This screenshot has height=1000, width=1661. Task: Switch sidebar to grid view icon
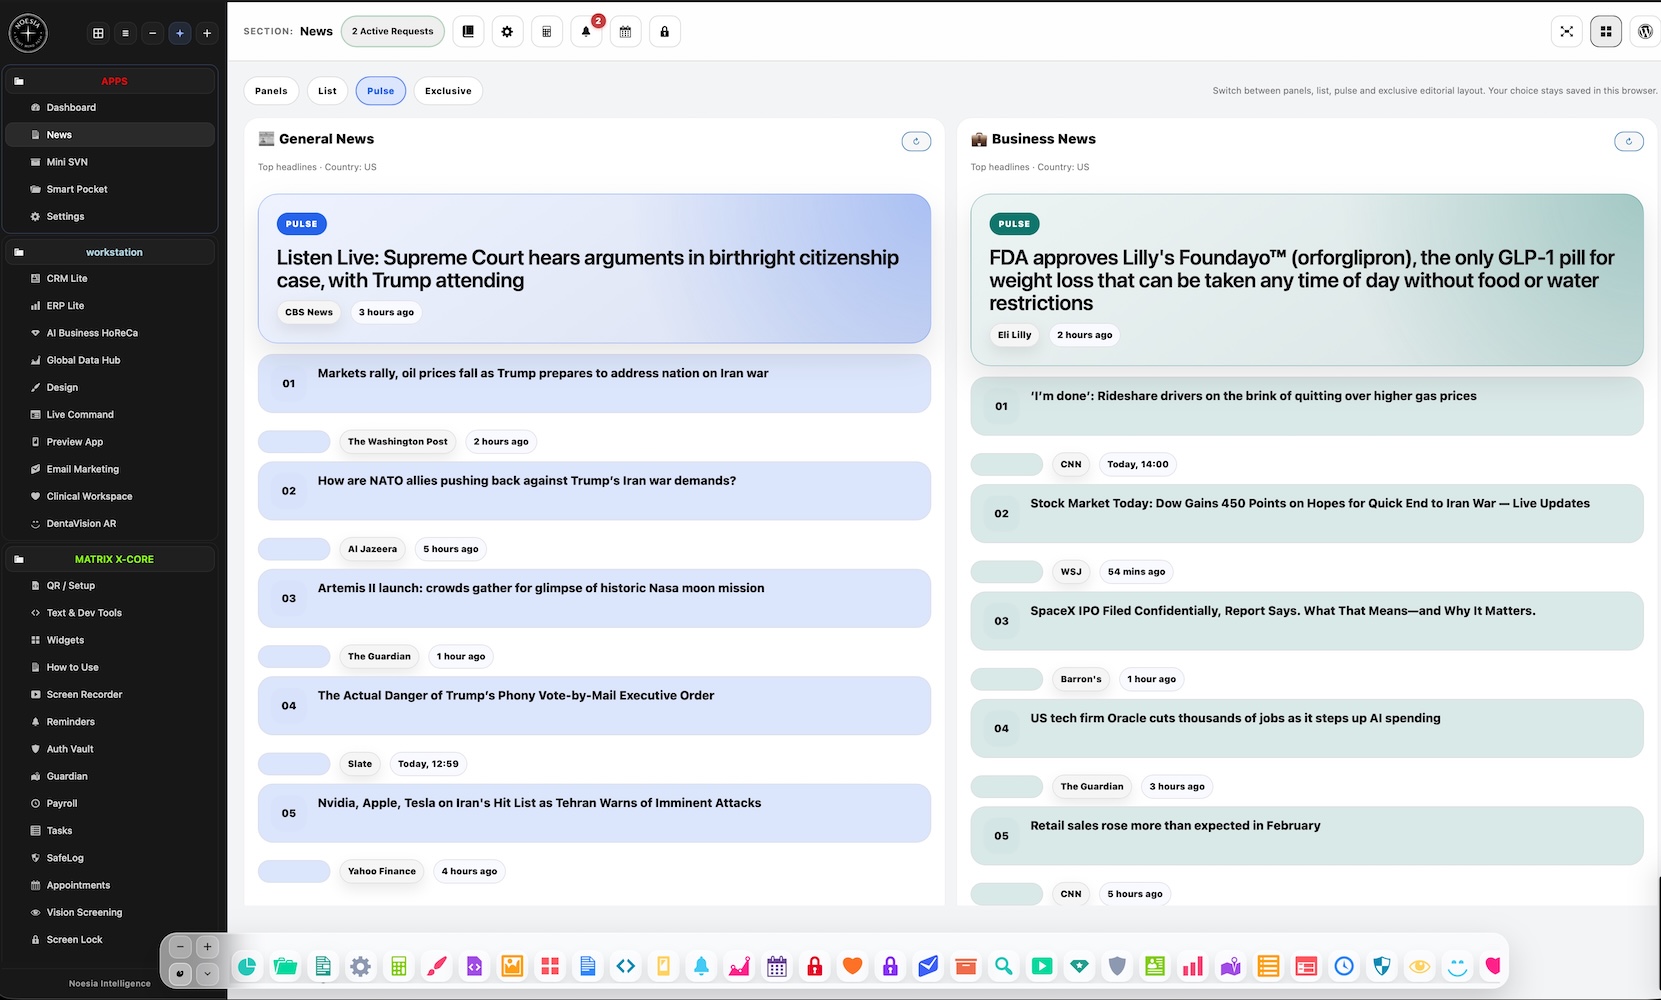point(98,33)
